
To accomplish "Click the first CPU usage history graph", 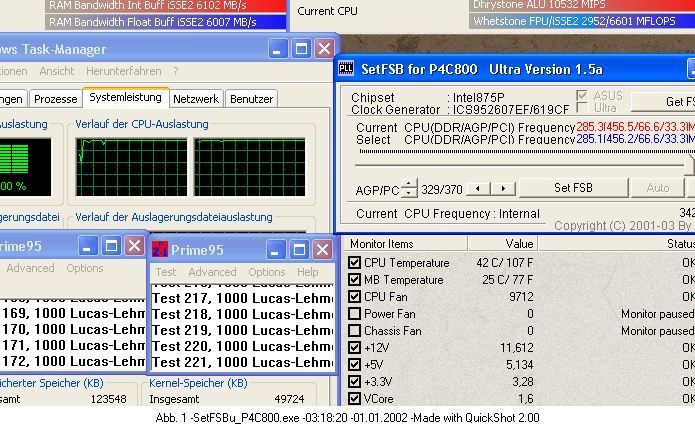I will tap(132, 167).
